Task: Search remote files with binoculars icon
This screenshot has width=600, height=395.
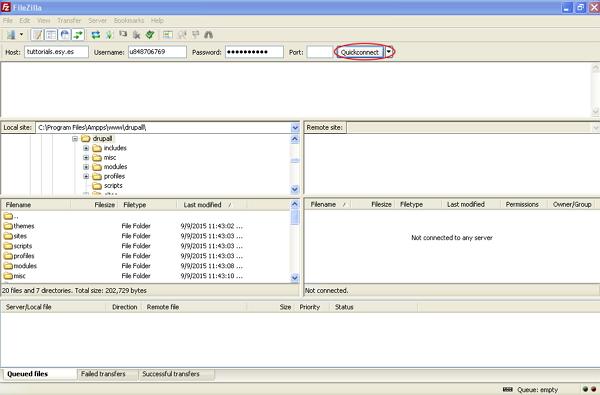Action: (209, 35)
